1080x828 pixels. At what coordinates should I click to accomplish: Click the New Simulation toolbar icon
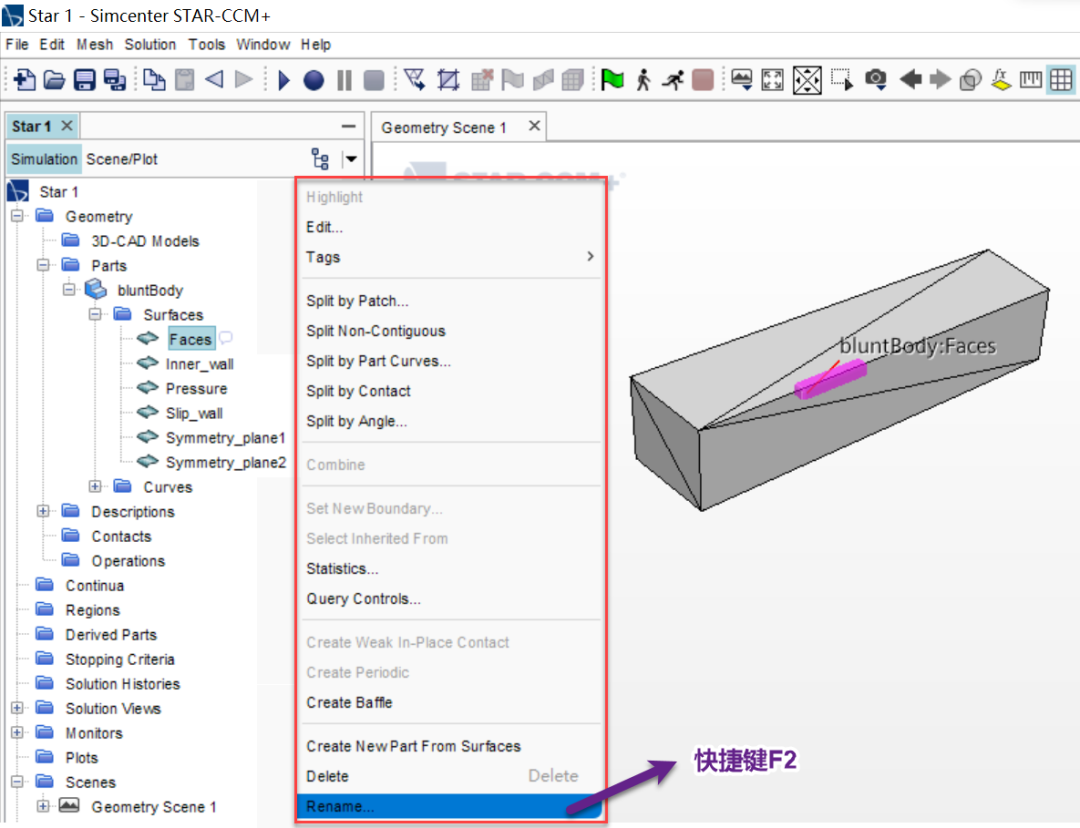[24, 80]
